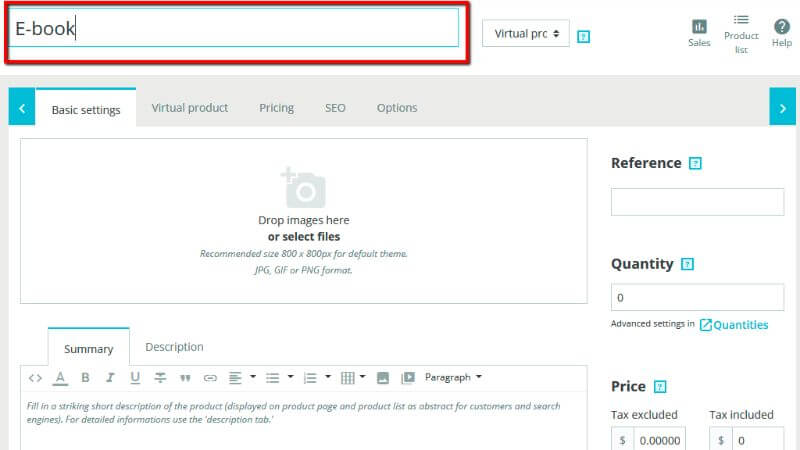This screenshot has height=450, width=800.
Task: Switch to the Pricing tab
Action: click(277, 108)
